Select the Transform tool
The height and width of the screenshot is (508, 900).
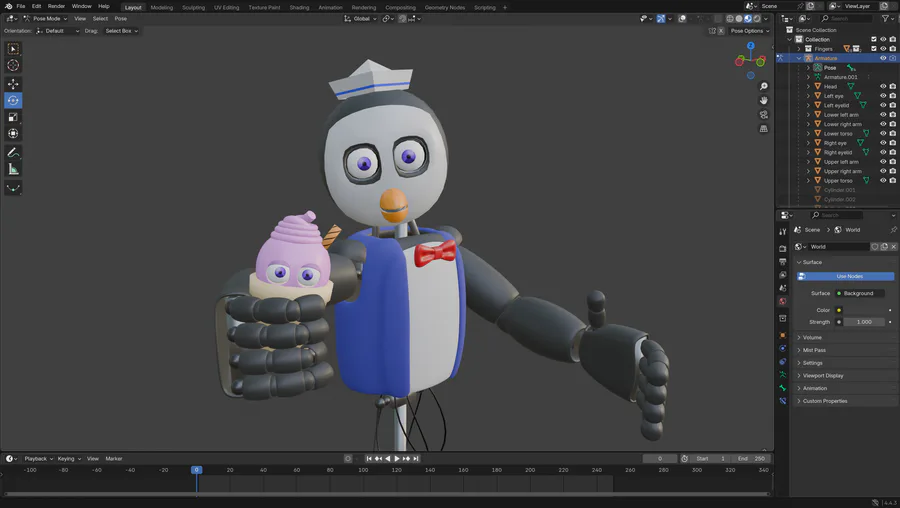tap(13, 134)
